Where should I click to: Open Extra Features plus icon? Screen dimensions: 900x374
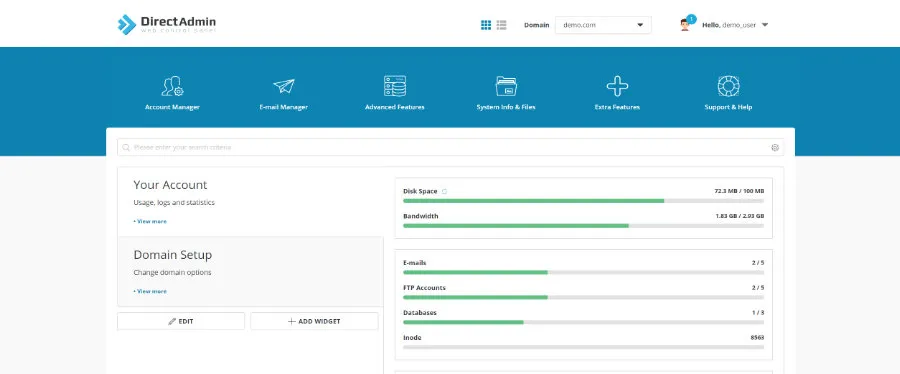(617, 86)
